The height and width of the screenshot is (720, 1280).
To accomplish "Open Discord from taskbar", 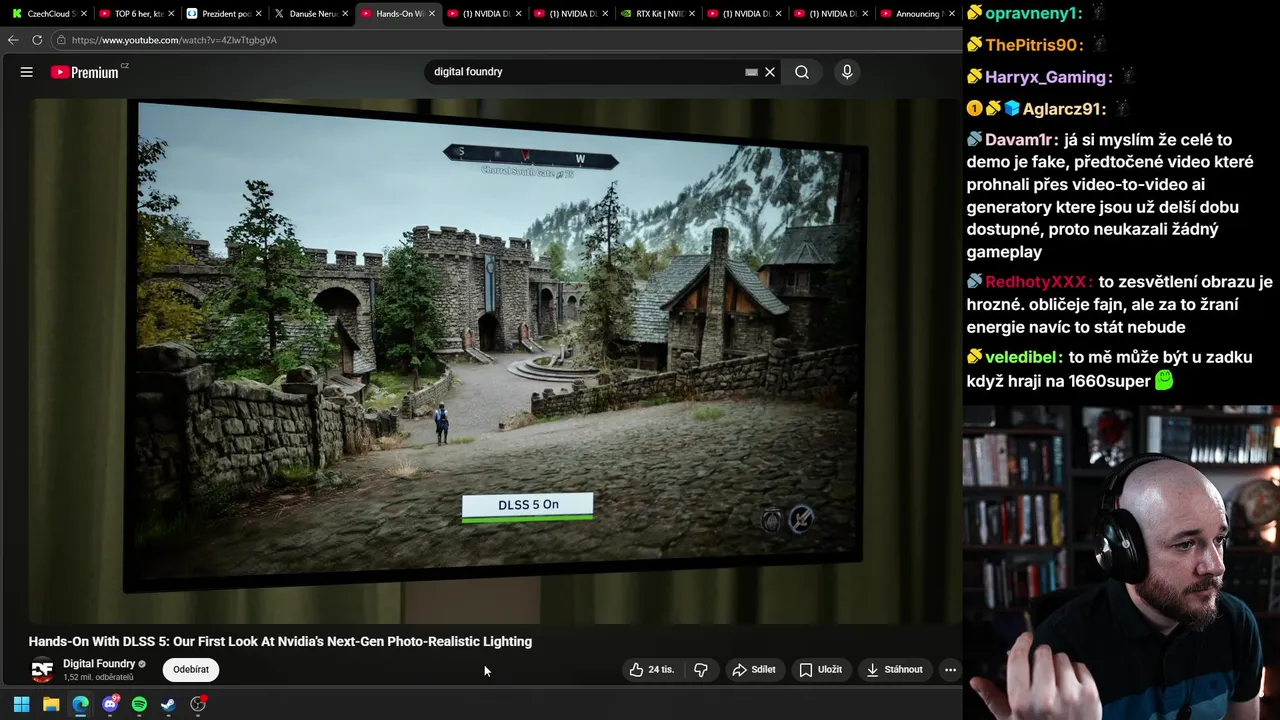I will [x=110, y=704].
